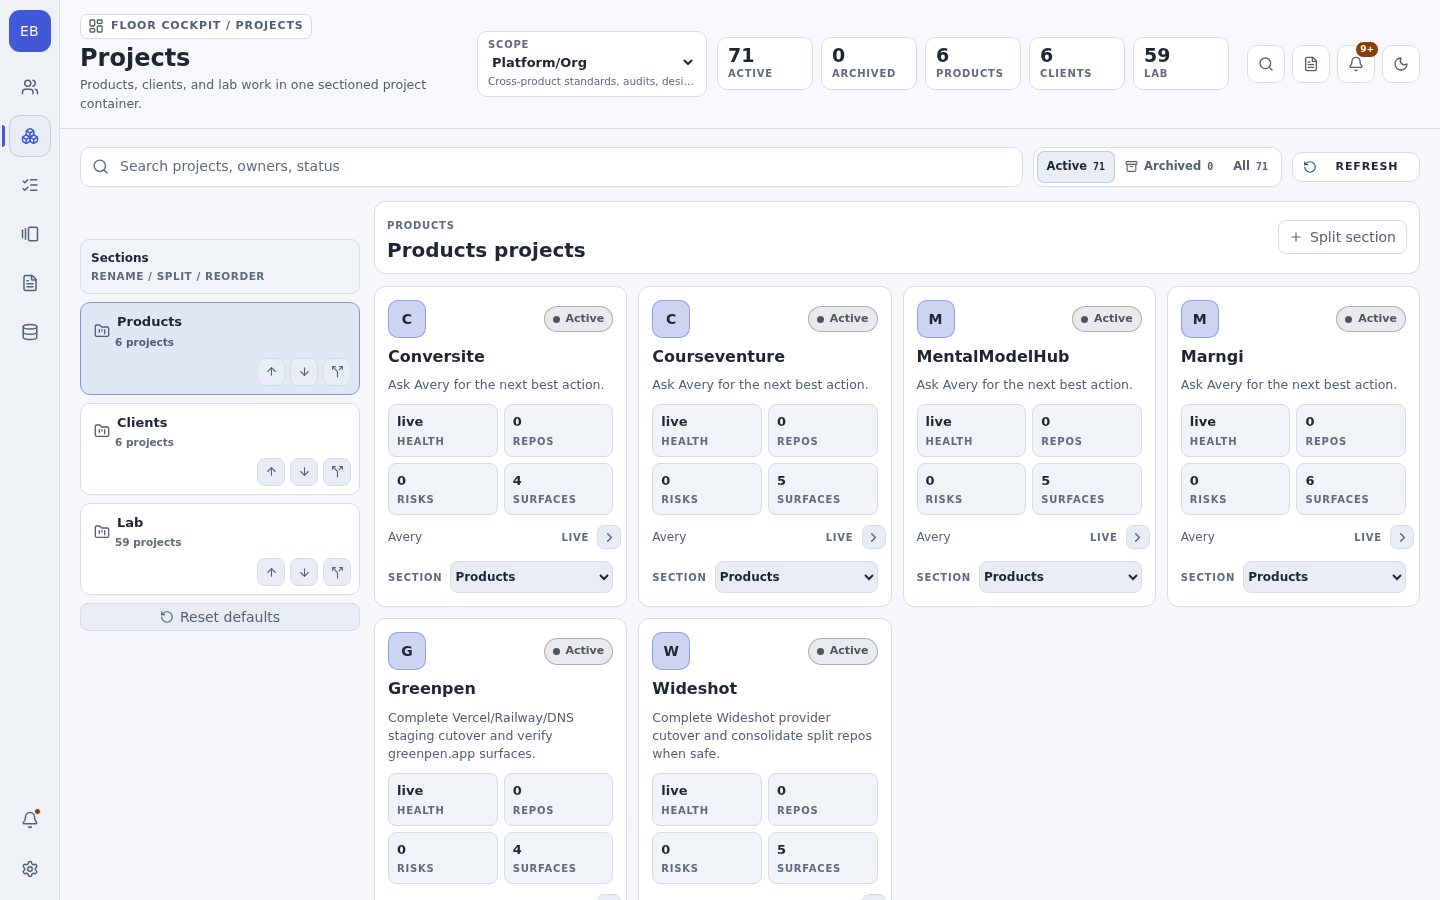The height and width of the screenshot is (900, 1440).
Task: Move Clients section down
Action: click(x=304, y=472)
